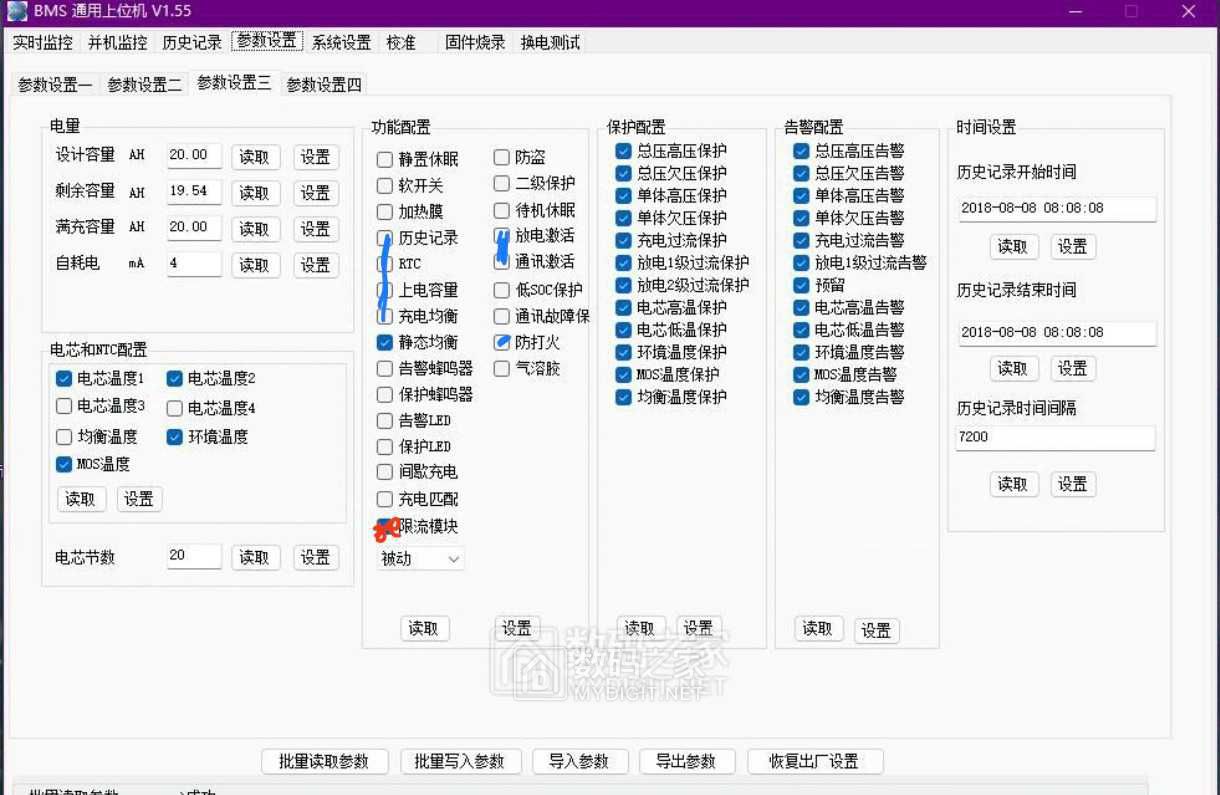
Task: Check the 保护LED option
Action: click(385, 447)
